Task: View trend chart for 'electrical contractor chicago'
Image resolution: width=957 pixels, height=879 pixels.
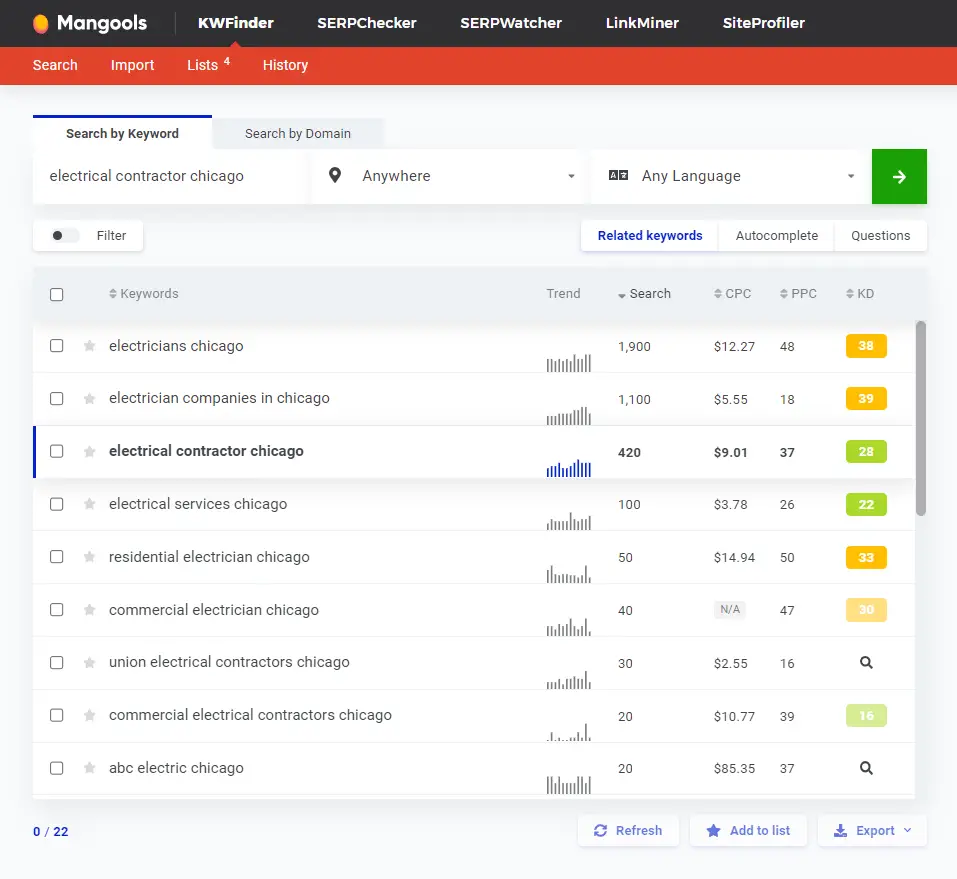Action: coord(569,469)
